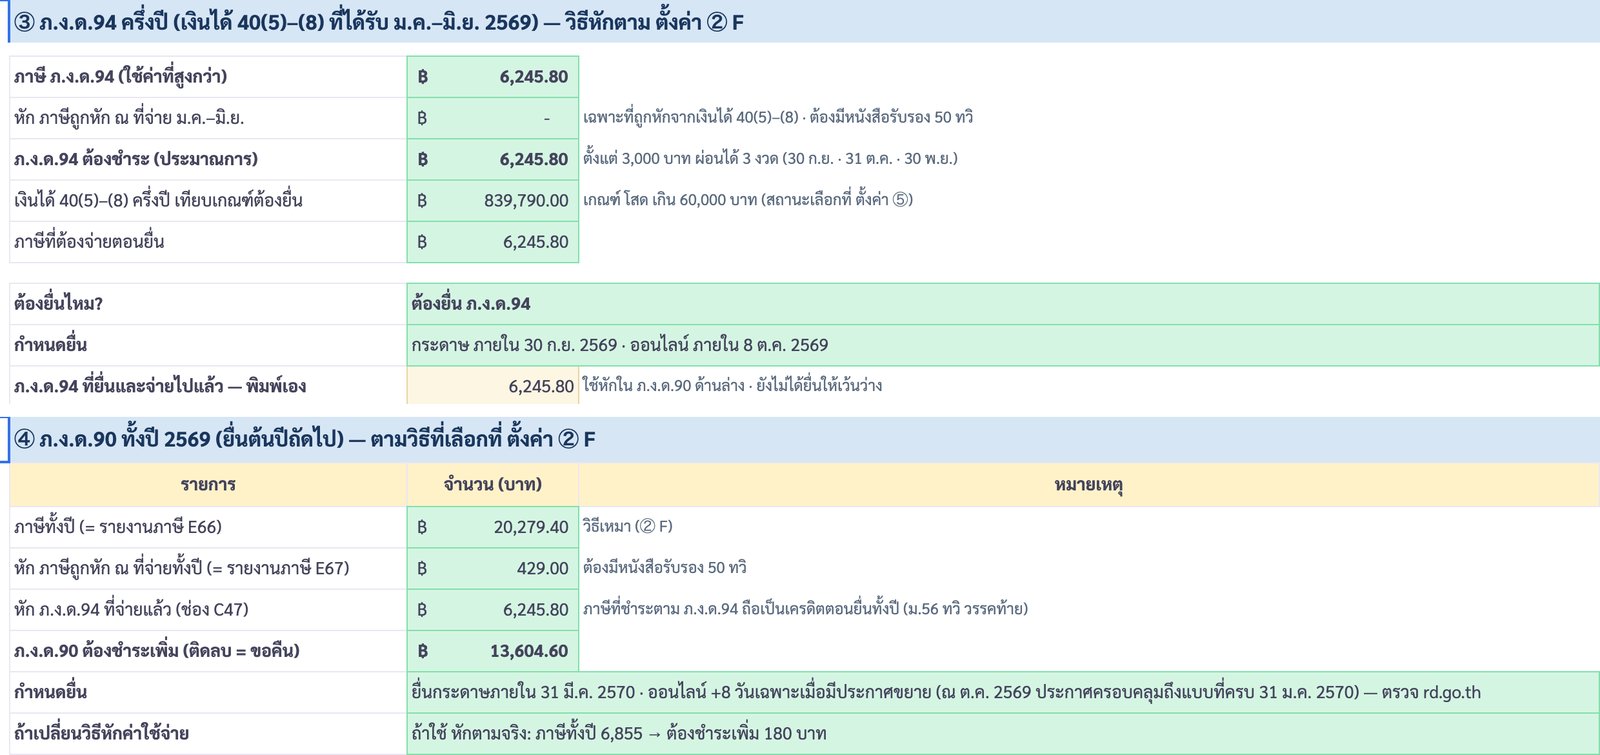The width and height of the screenshot is (1600, 755).
Task: Select the 20,279.40 full-year tax value
Action: pyautogui.click(x=493, y=527)
